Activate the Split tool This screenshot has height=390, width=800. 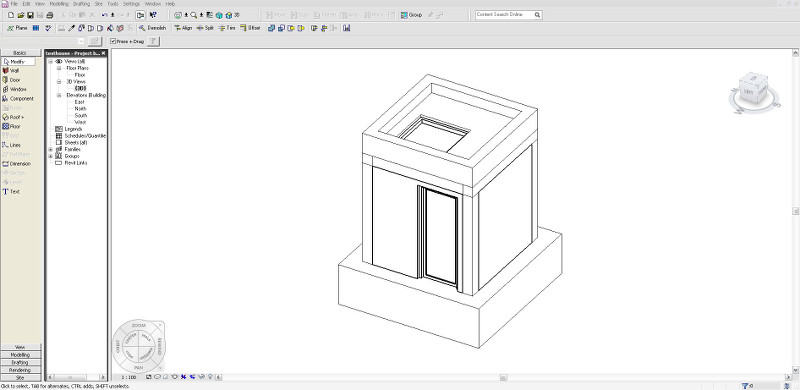205,28
